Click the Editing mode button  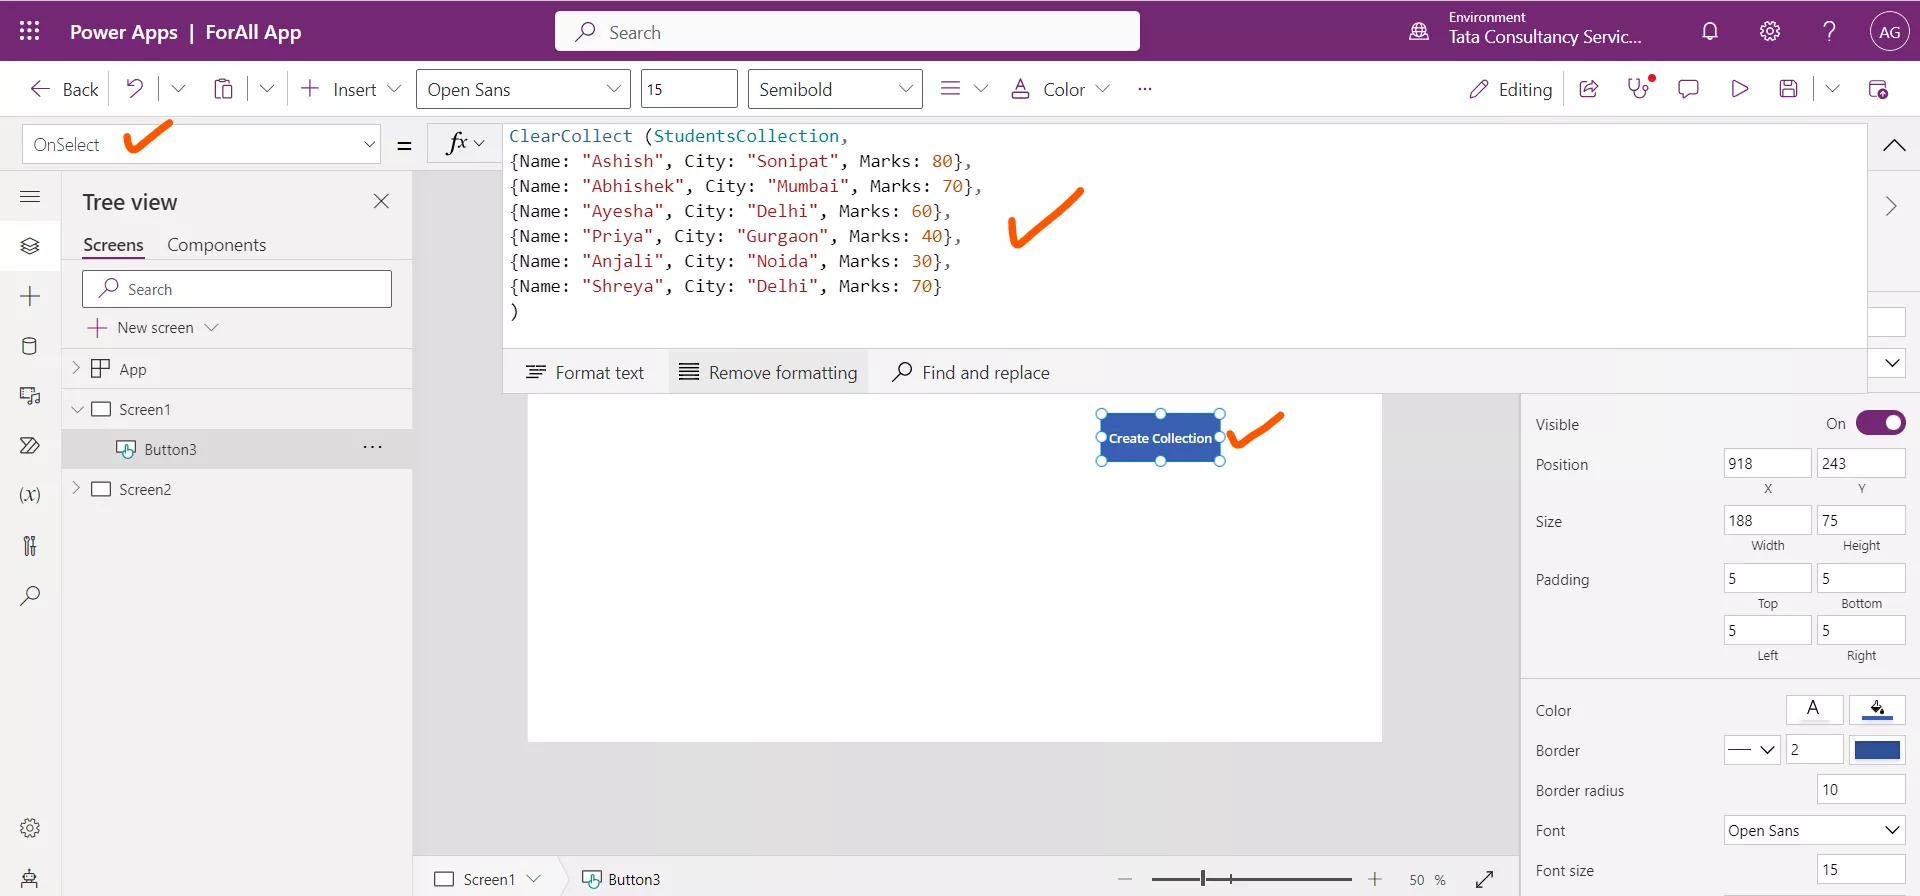[x=1510, y=89]
